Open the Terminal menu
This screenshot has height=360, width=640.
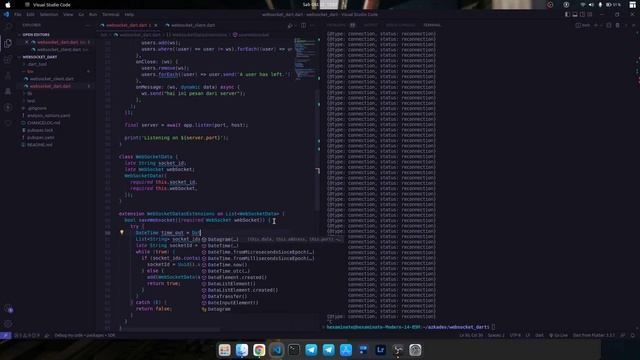click(111, 14)
